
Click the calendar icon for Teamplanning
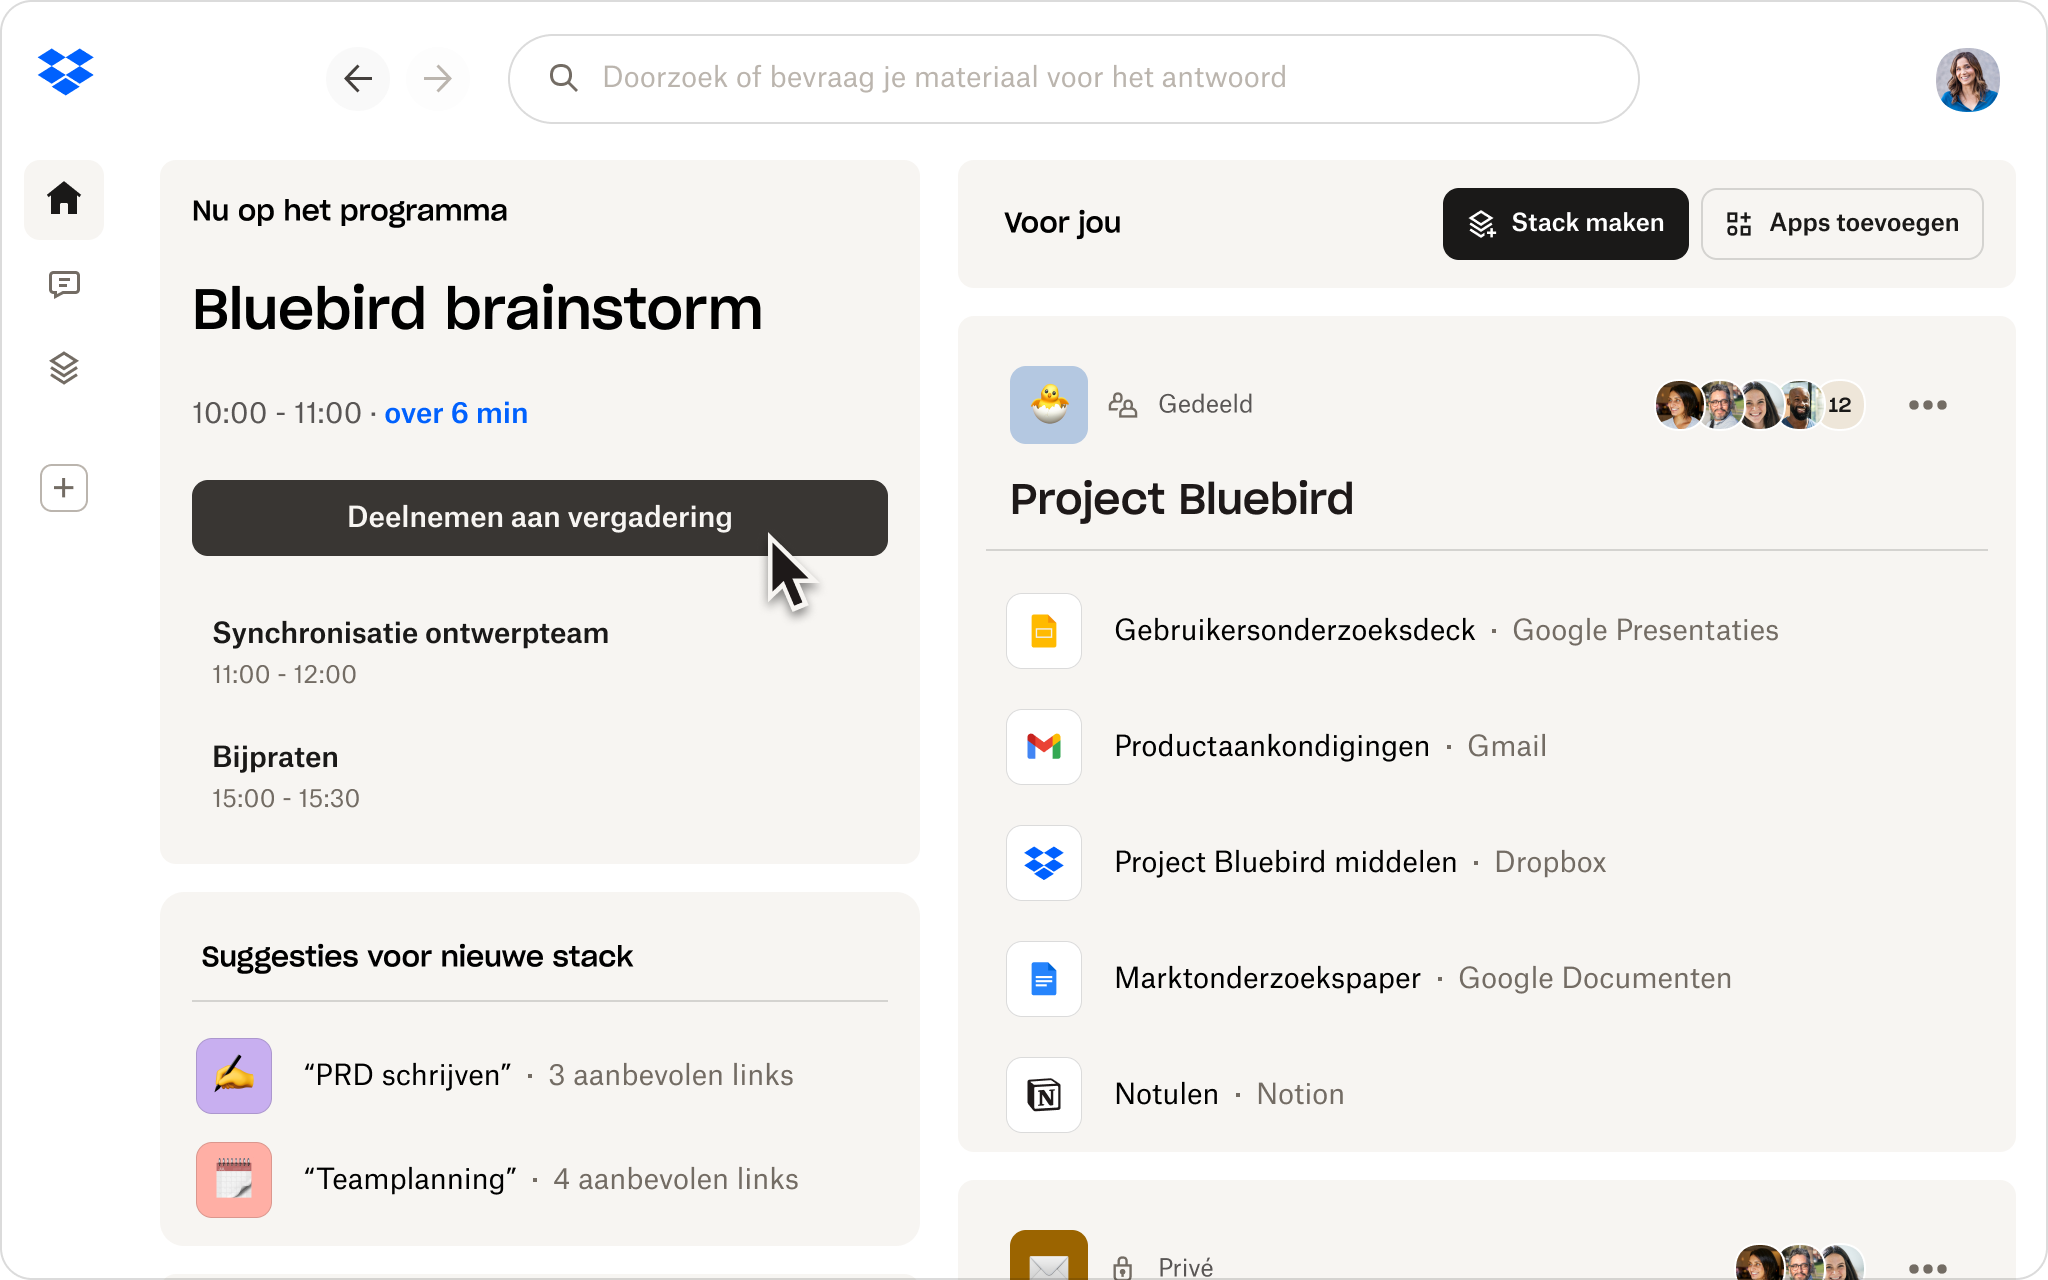click(x=234, y=1180)
